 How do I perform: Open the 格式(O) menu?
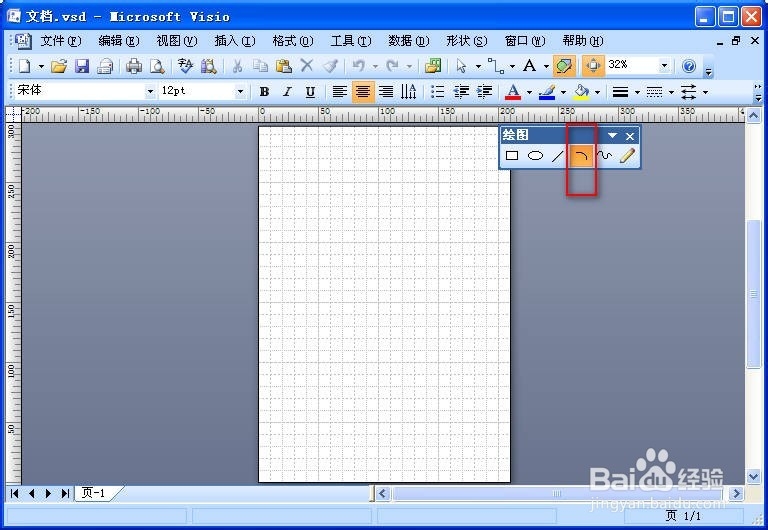click(293, 41)
